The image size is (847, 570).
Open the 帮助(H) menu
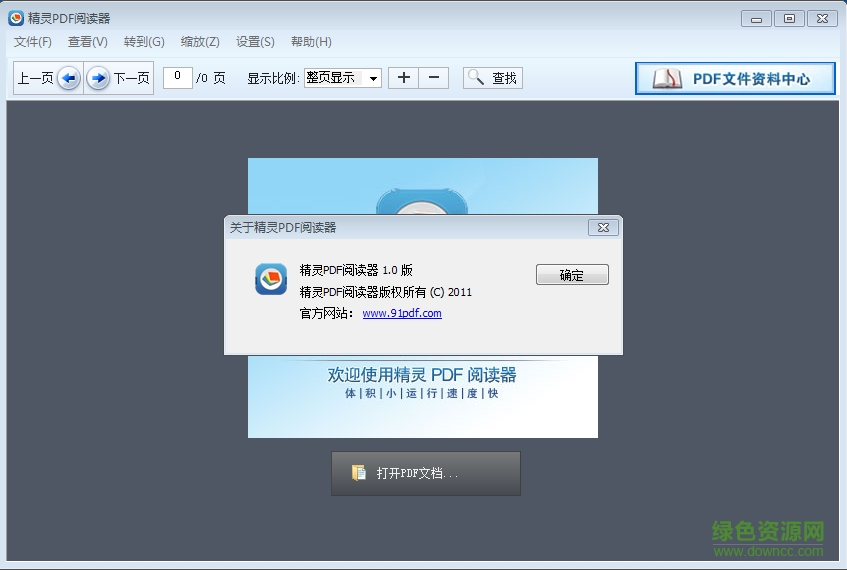click(x=311, y=42)
